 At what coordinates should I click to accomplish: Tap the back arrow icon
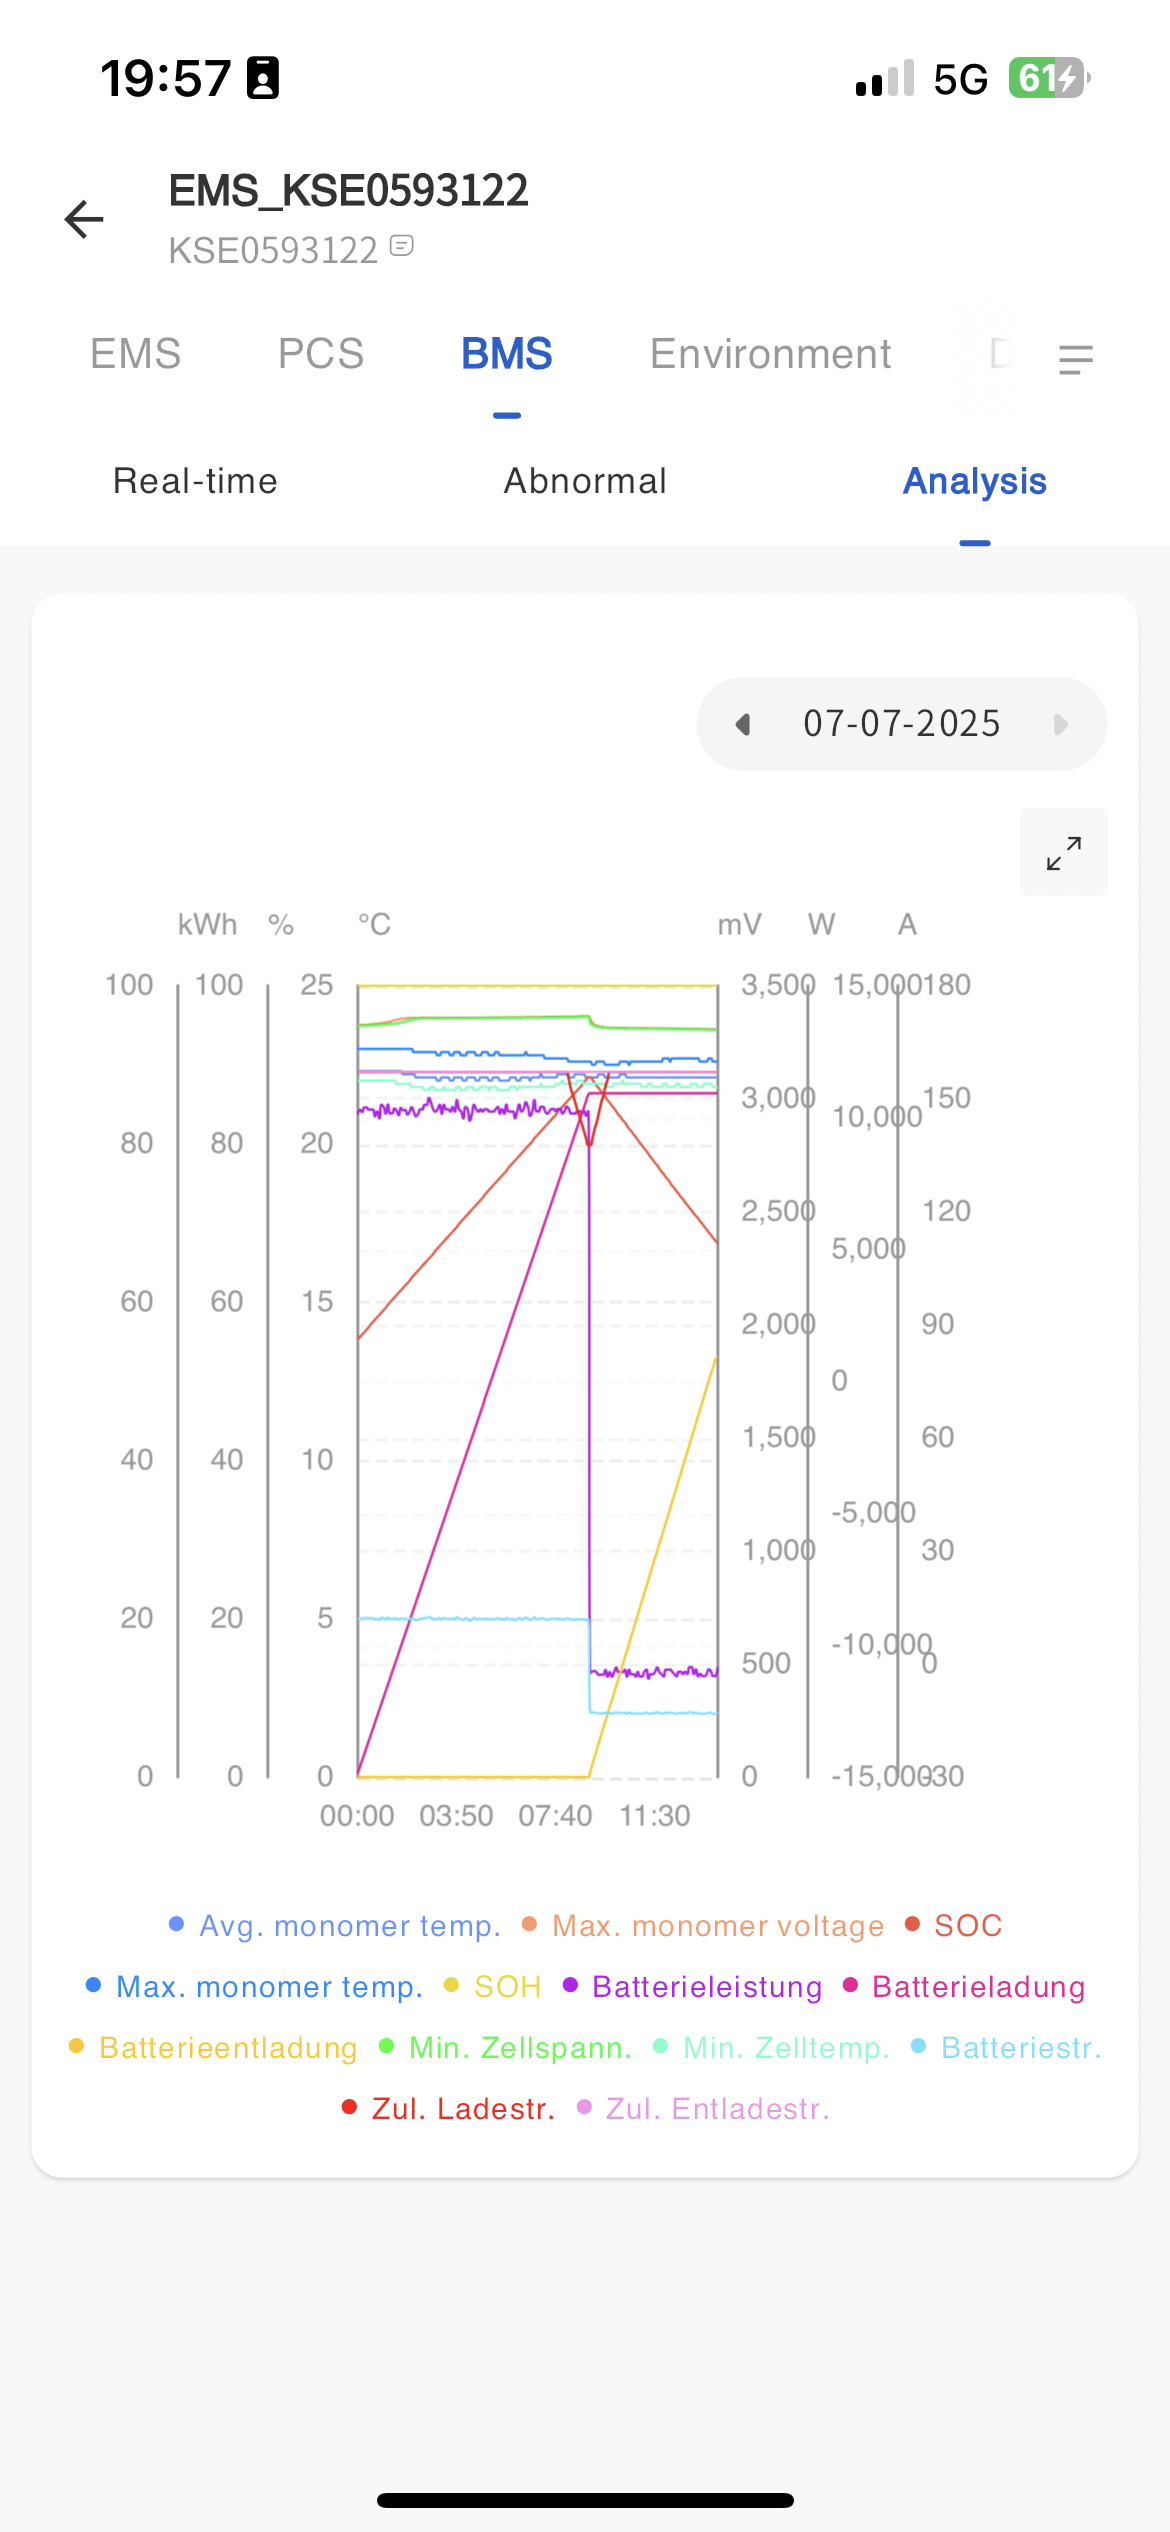pos(84,219)
